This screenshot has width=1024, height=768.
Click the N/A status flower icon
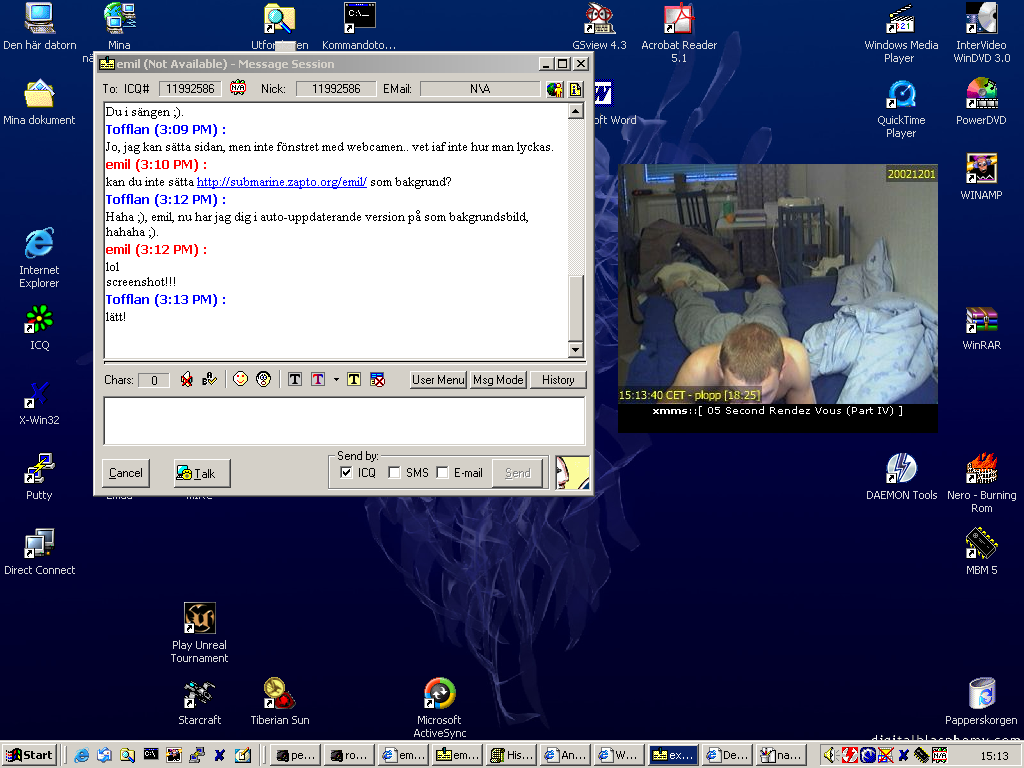point(238,88)
